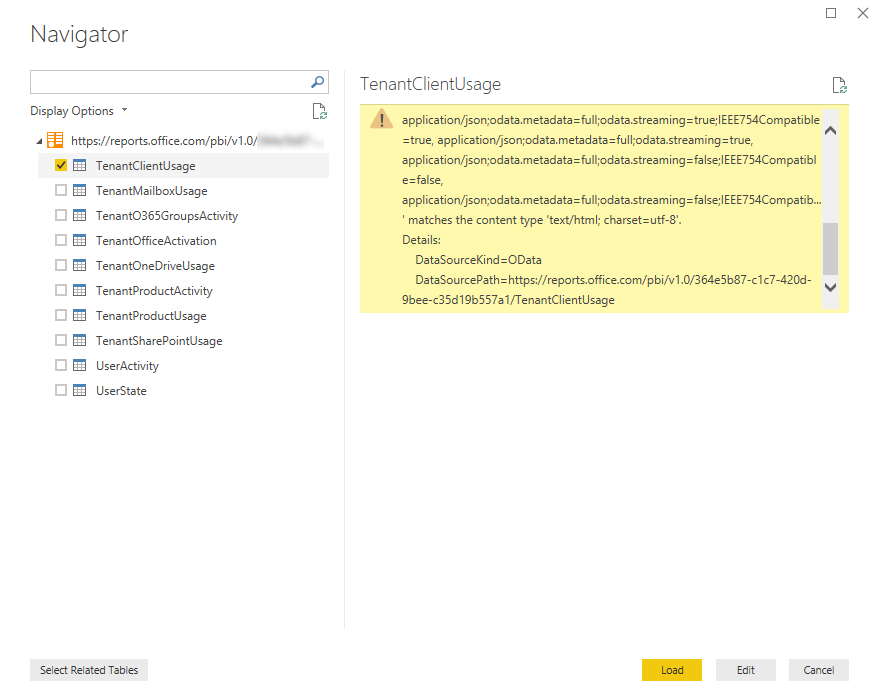879x699 pixels.
Task: Check the TenantMailboxUsage checkbox
Action: tap(61, 191)
